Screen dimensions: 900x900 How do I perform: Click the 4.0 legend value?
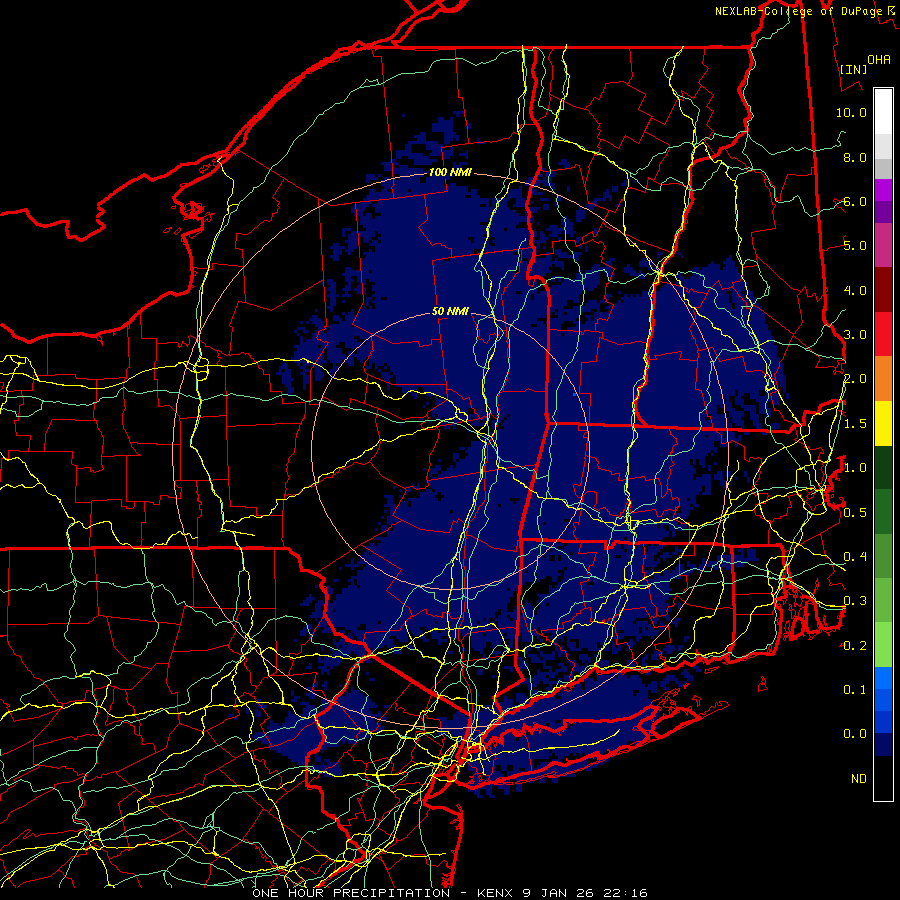tap(855, 290)
